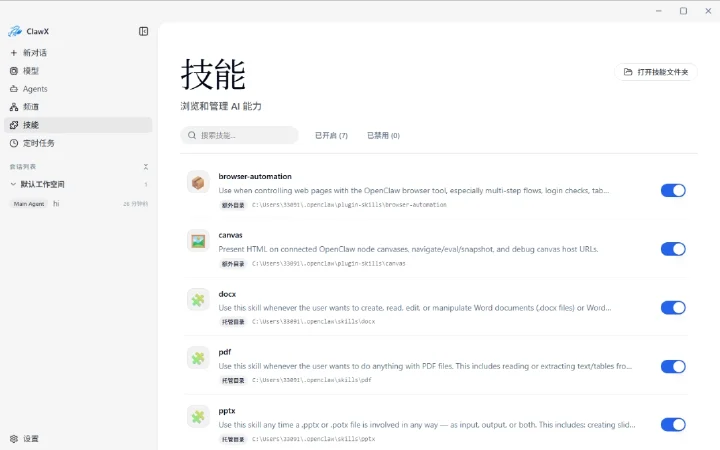Open the canvas skill title

[x=231, y=235]
